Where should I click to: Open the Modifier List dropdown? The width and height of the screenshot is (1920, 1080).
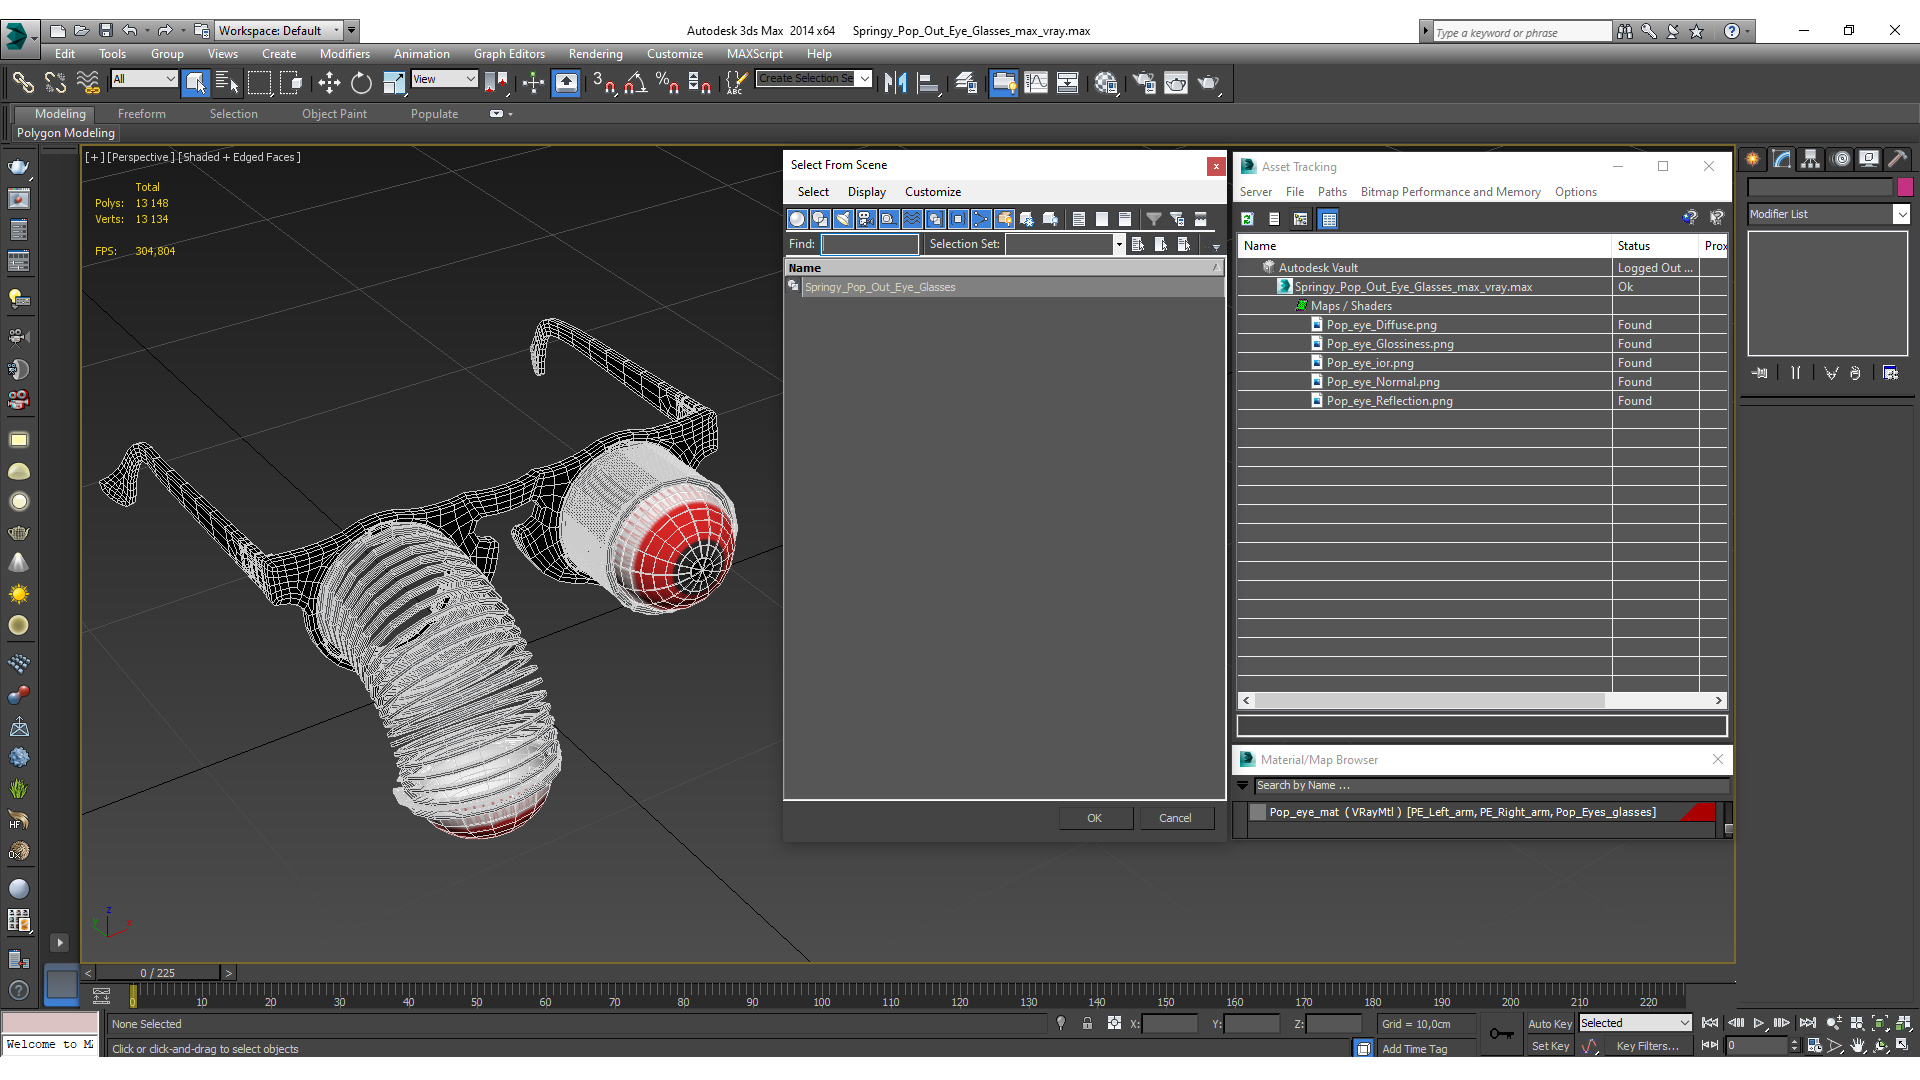pos(1828,214)
